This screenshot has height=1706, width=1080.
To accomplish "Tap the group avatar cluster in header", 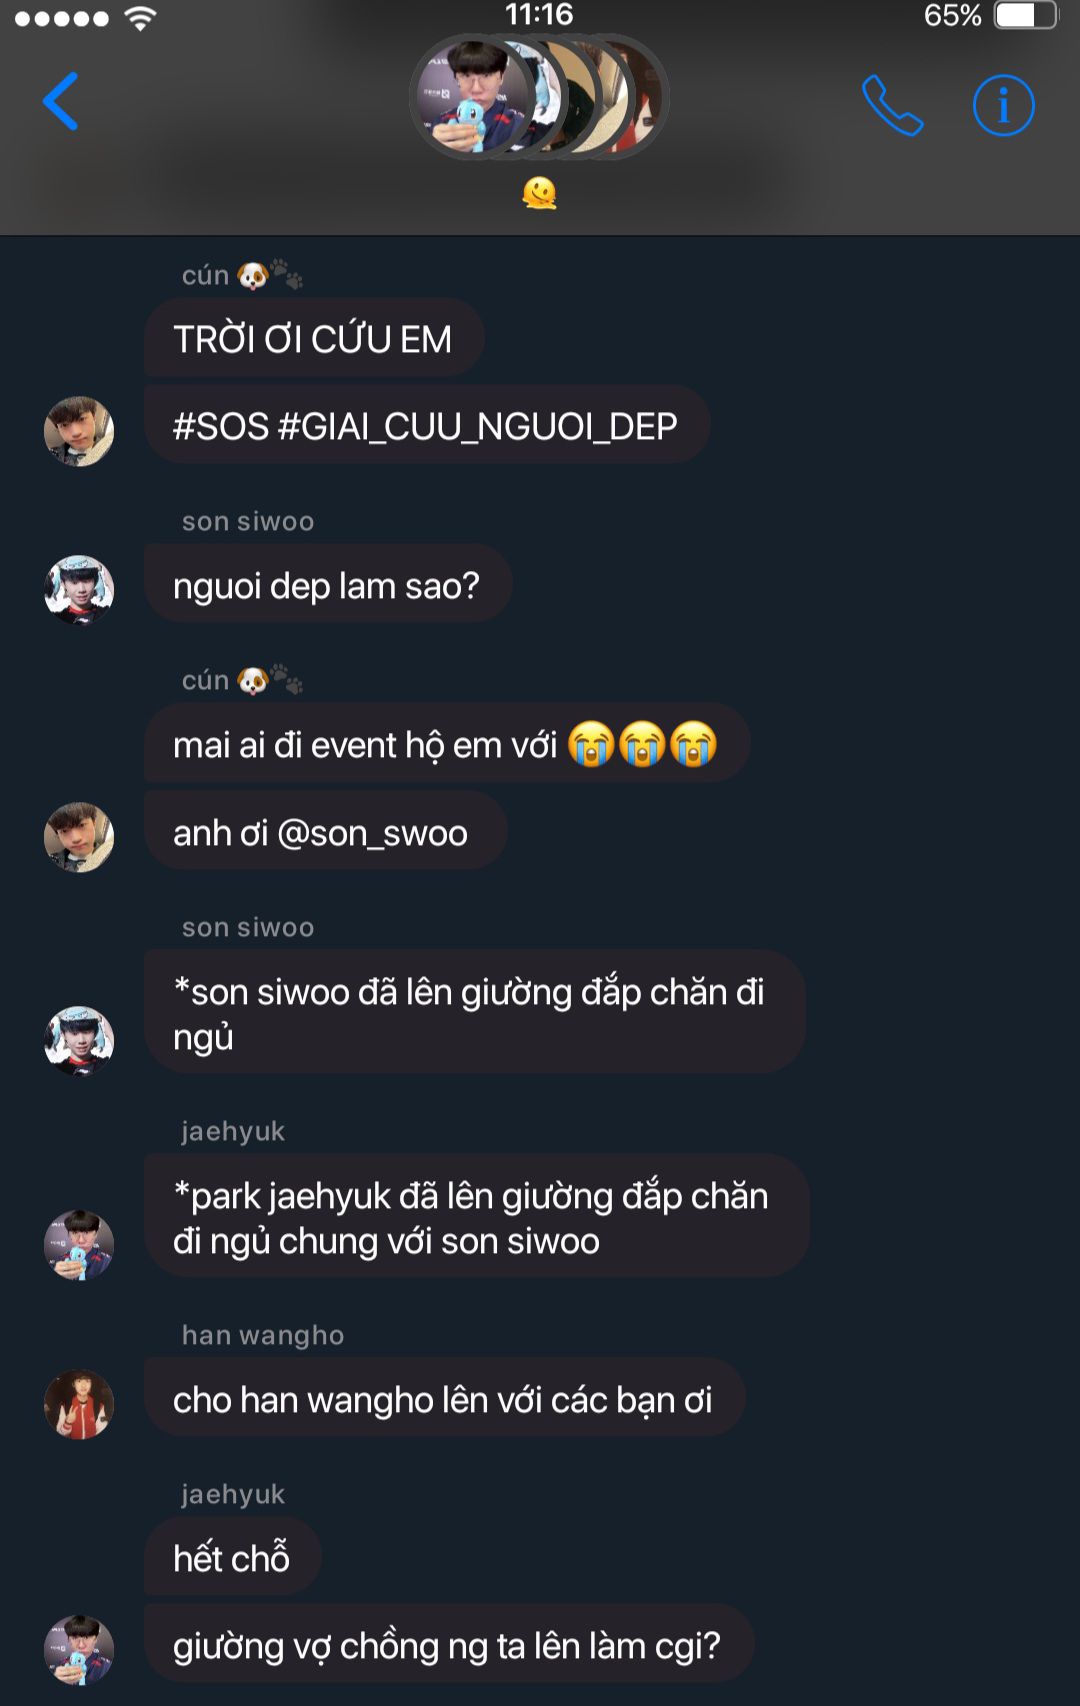I will (539, 97).
